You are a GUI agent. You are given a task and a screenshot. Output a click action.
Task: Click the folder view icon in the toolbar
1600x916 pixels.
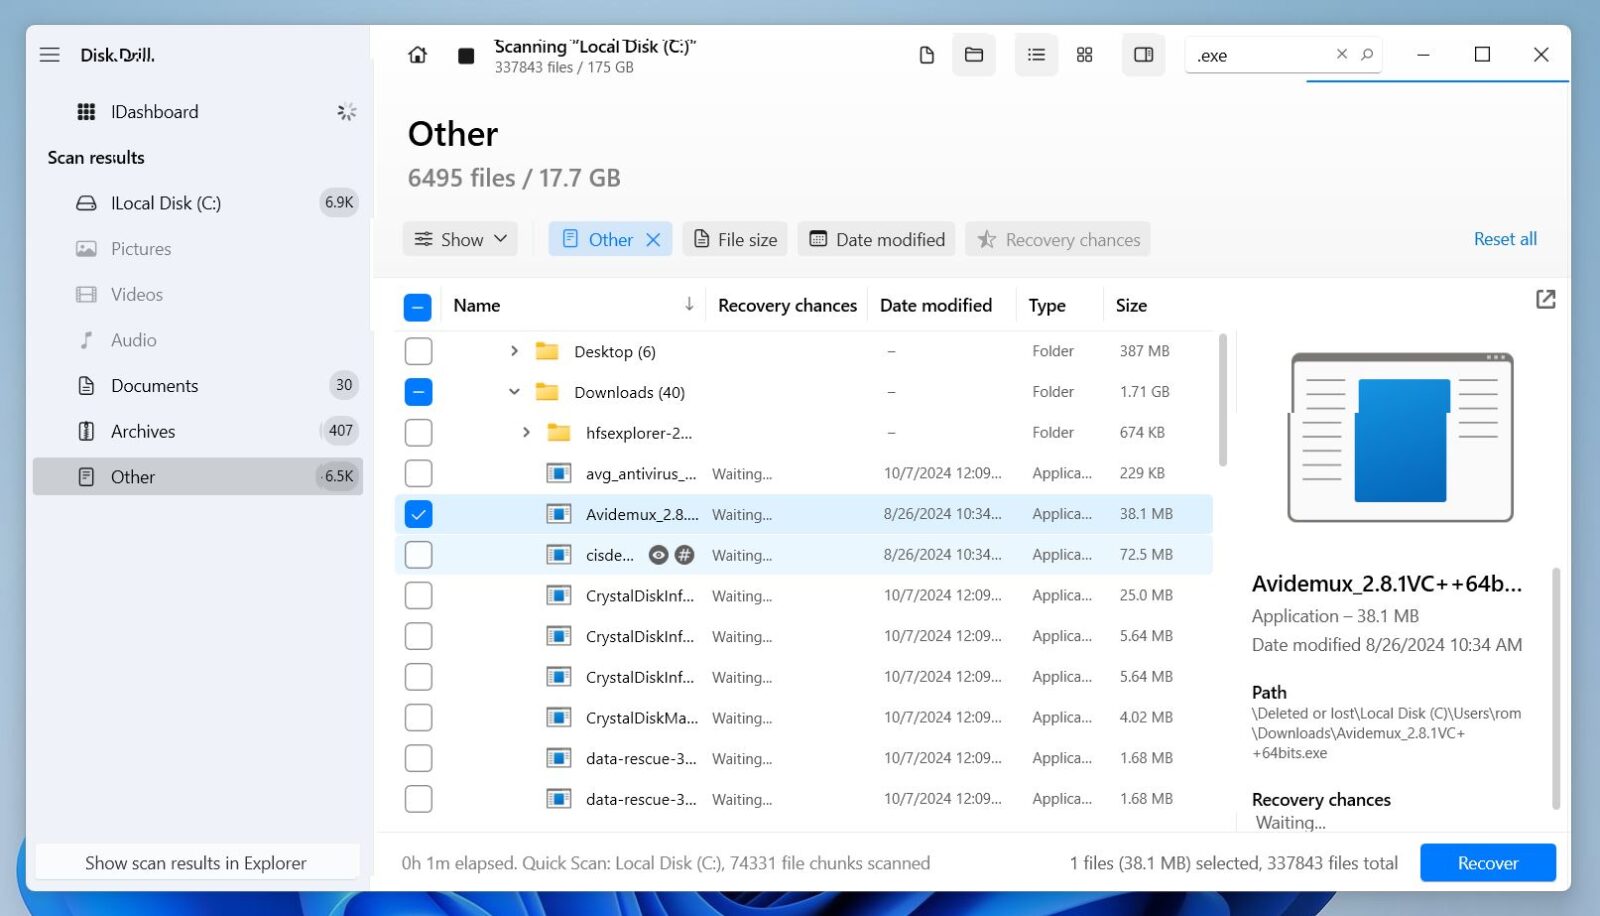(973, 55)
